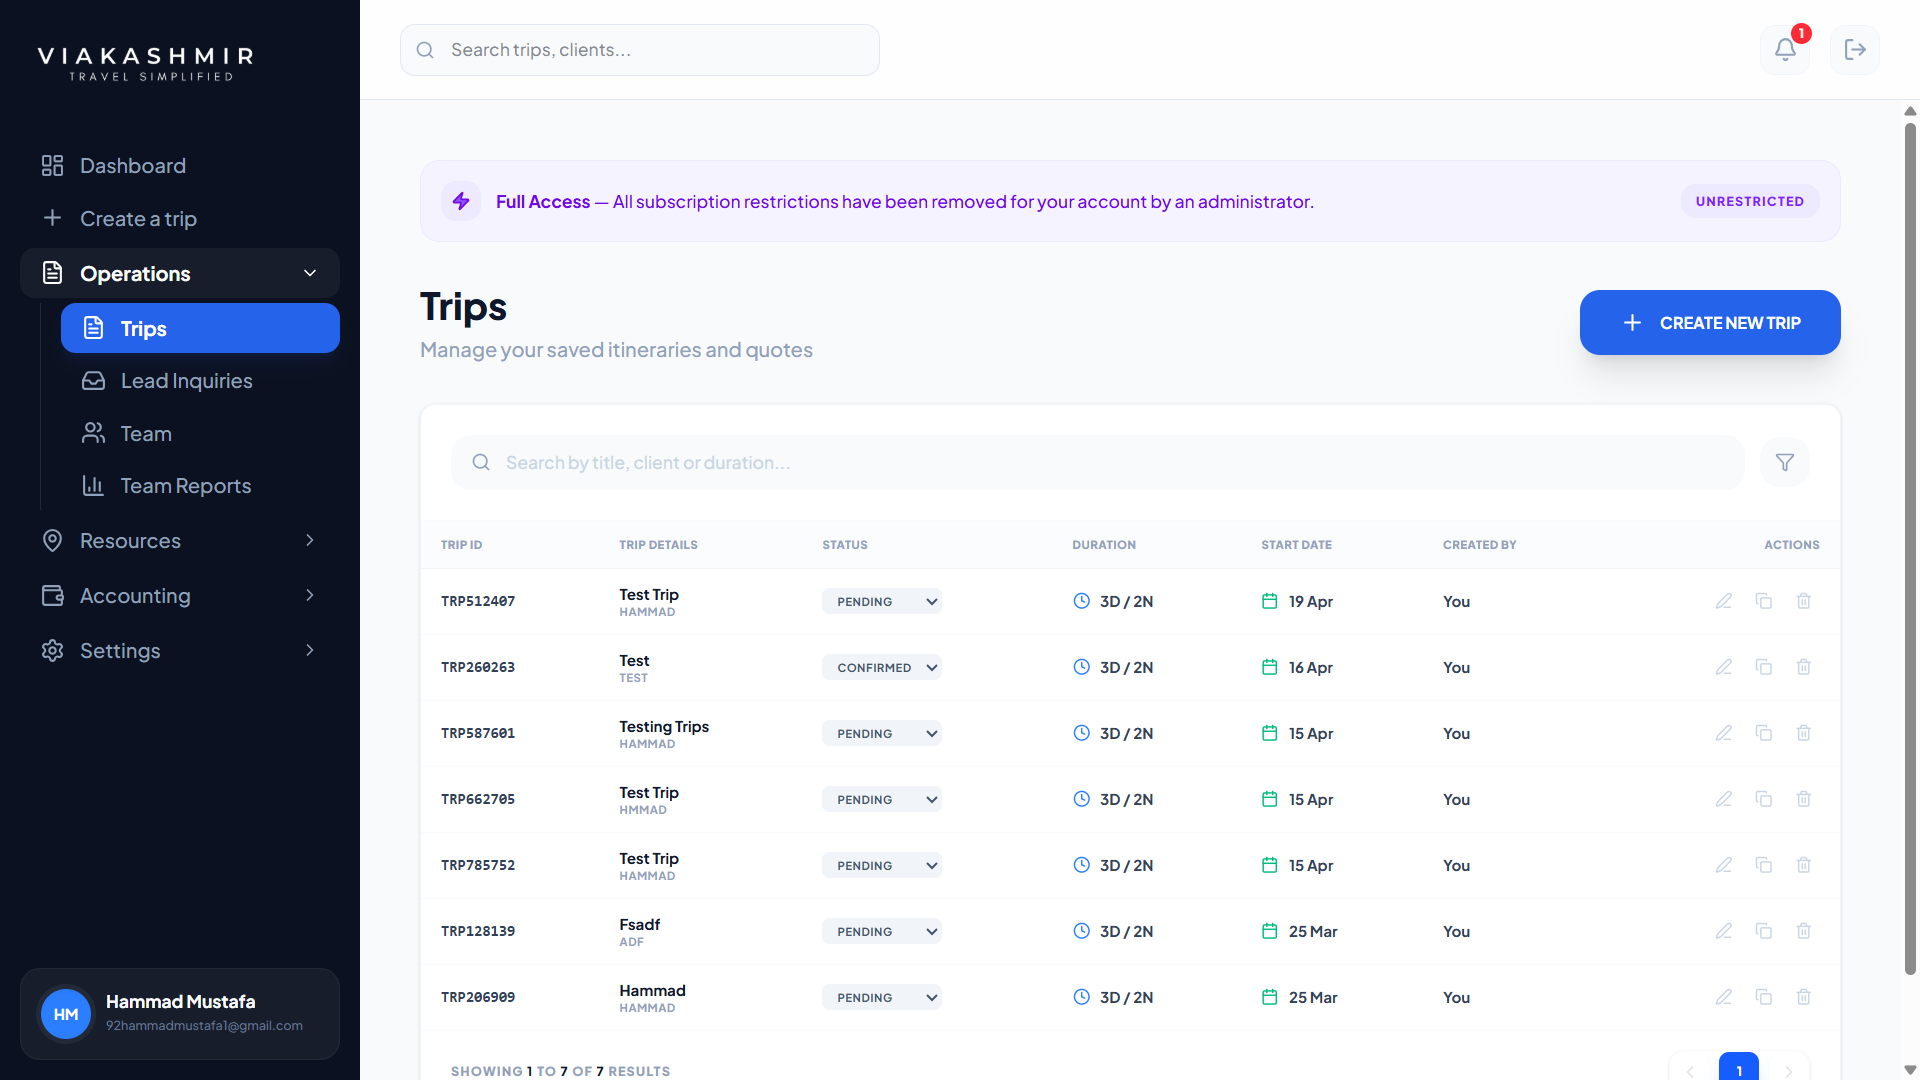1920x1080 pixels.
Task: Open Hammad Mustafa profile card
Action: [180, 1013]
